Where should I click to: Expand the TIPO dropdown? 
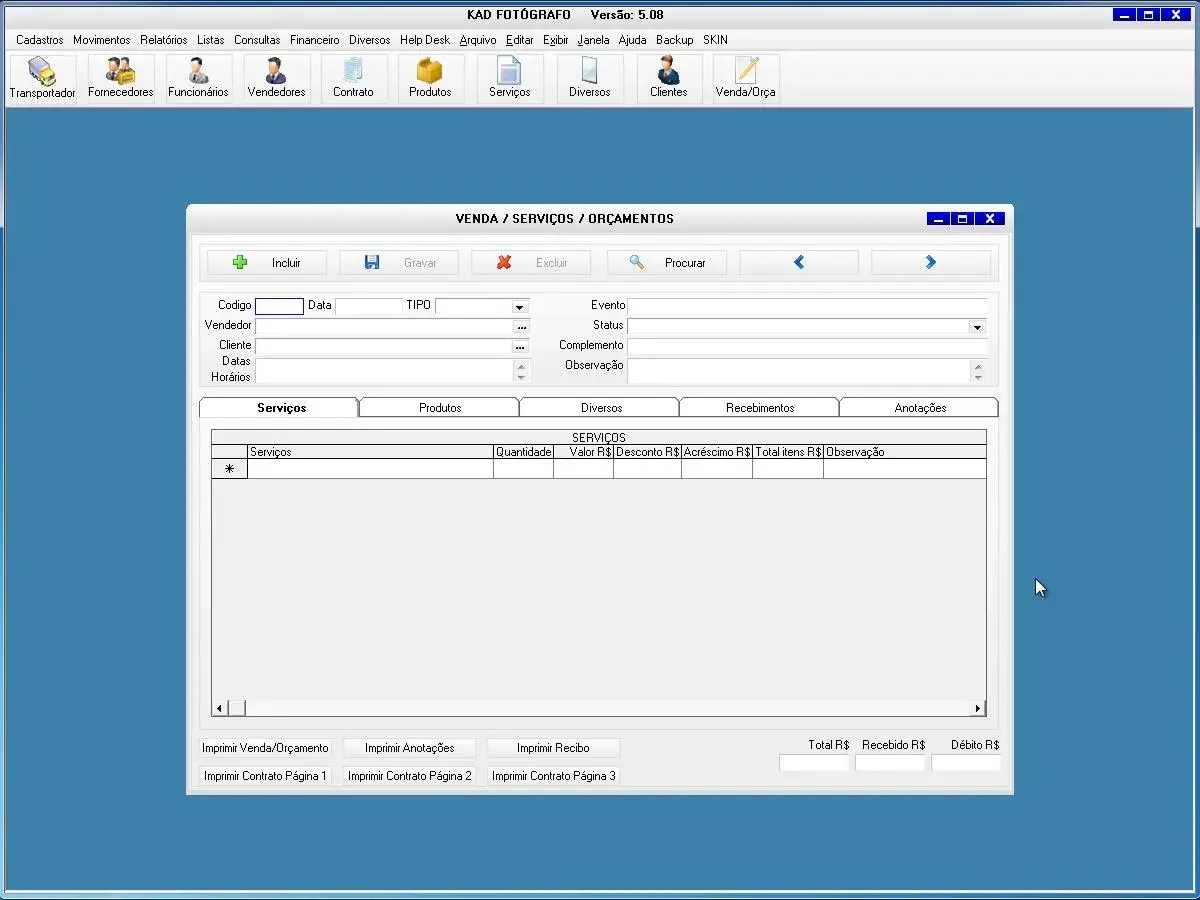519,307
